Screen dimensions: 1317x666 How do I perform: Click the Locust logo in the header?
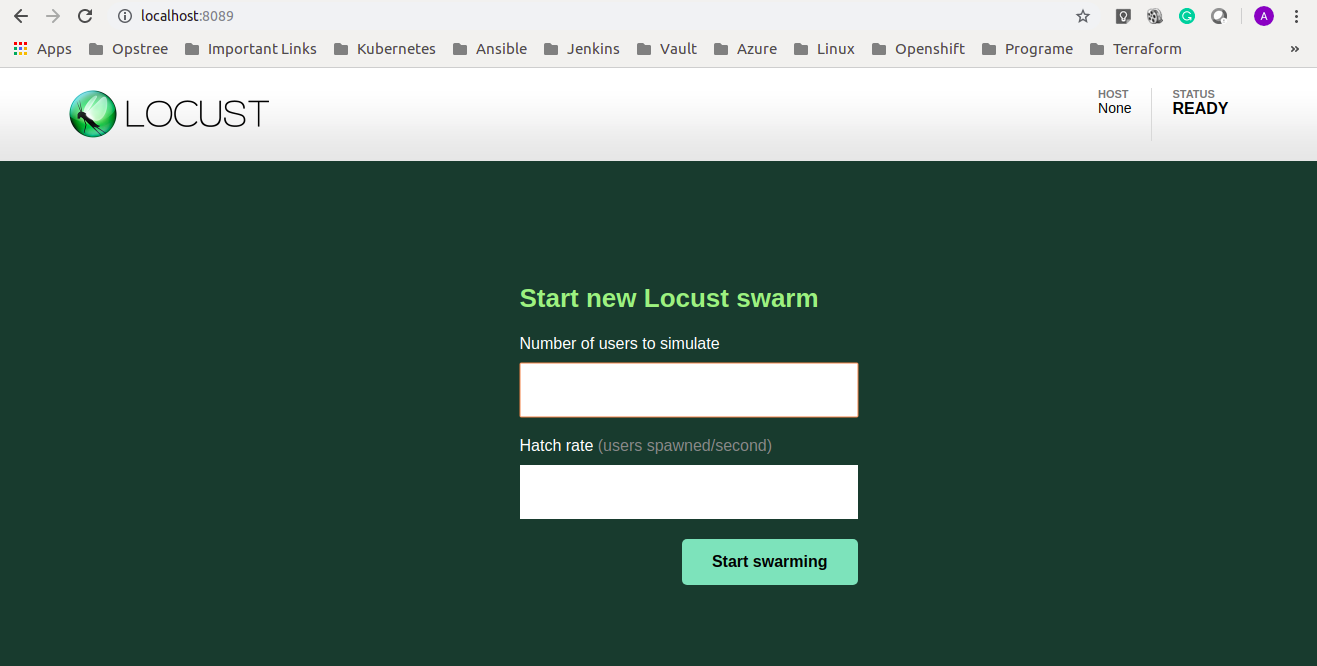[x=168, y=114]
